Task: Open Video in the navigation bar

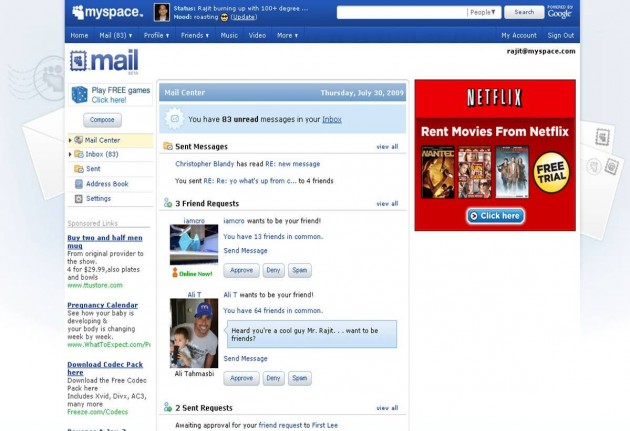Action: click(257, 35)
